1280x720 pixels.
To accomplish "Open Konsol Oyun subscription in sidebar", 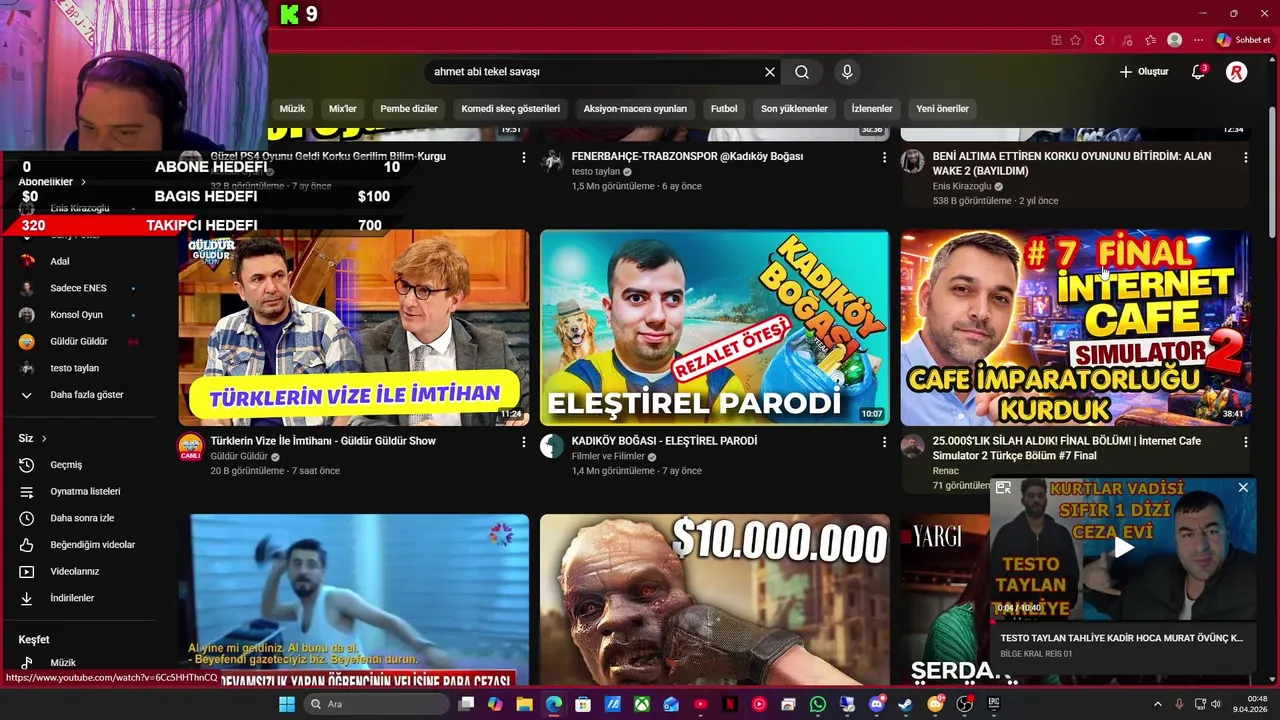I will 78,315.
